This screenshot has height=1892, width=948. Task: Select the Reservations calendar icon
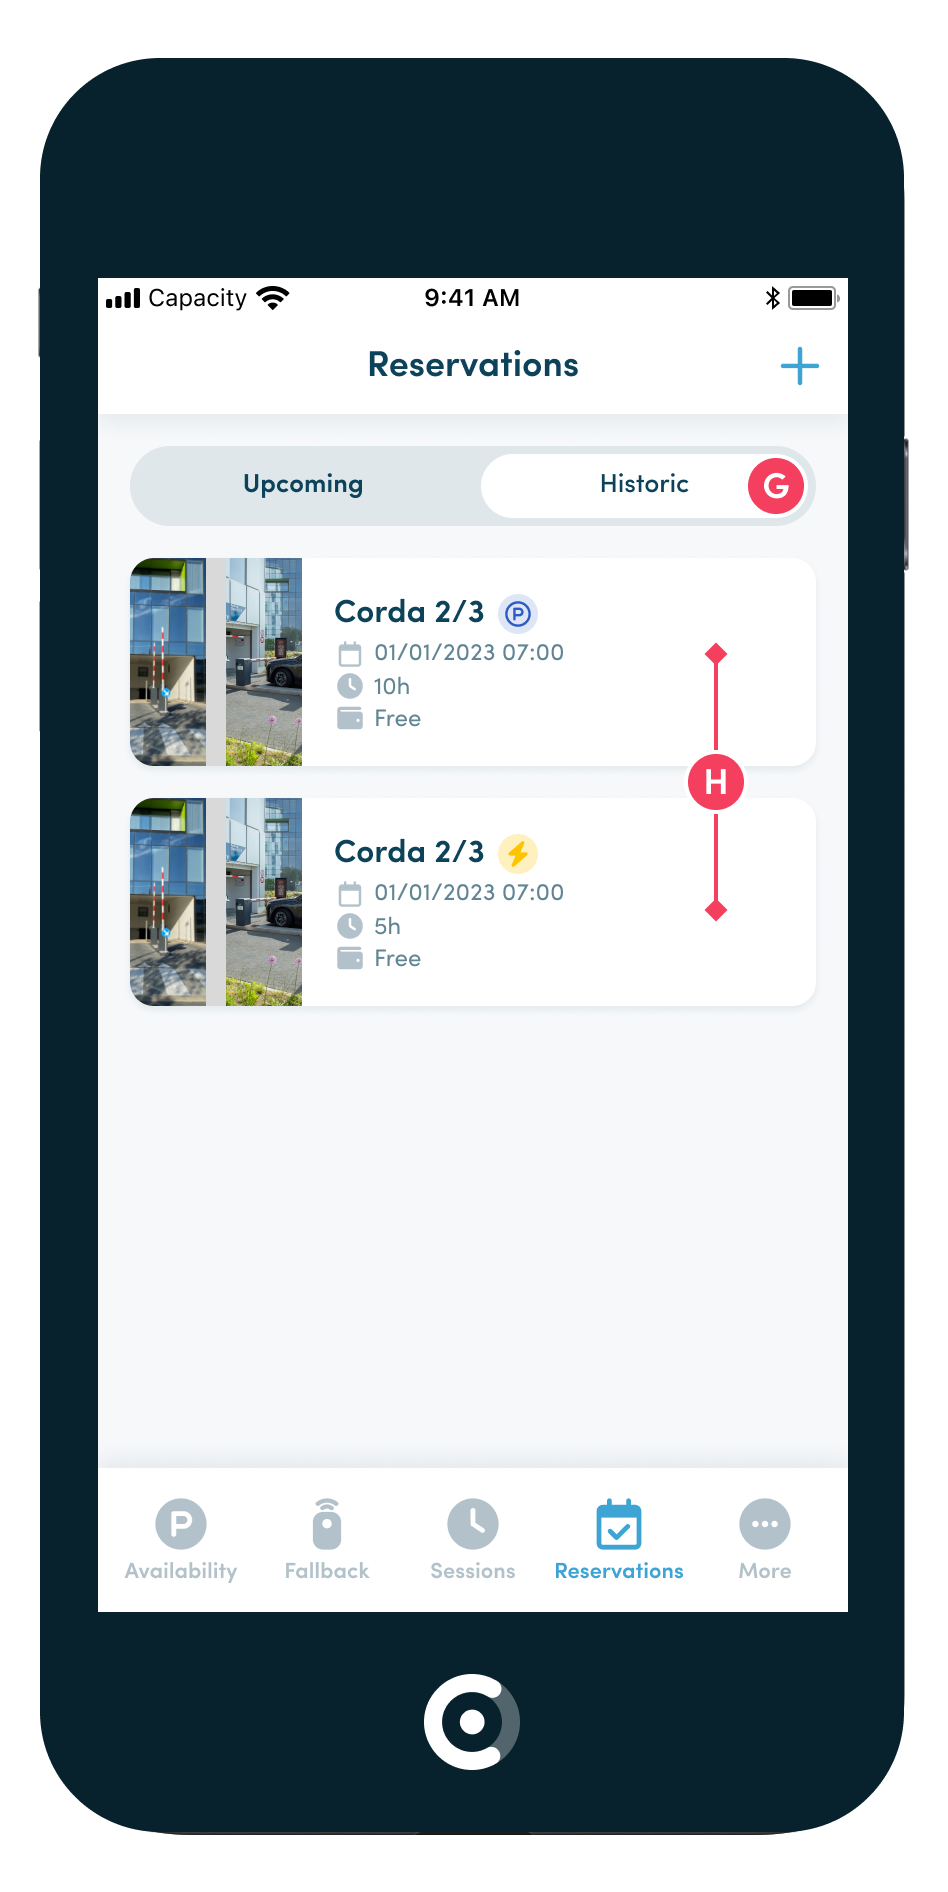click(619, 1524)
